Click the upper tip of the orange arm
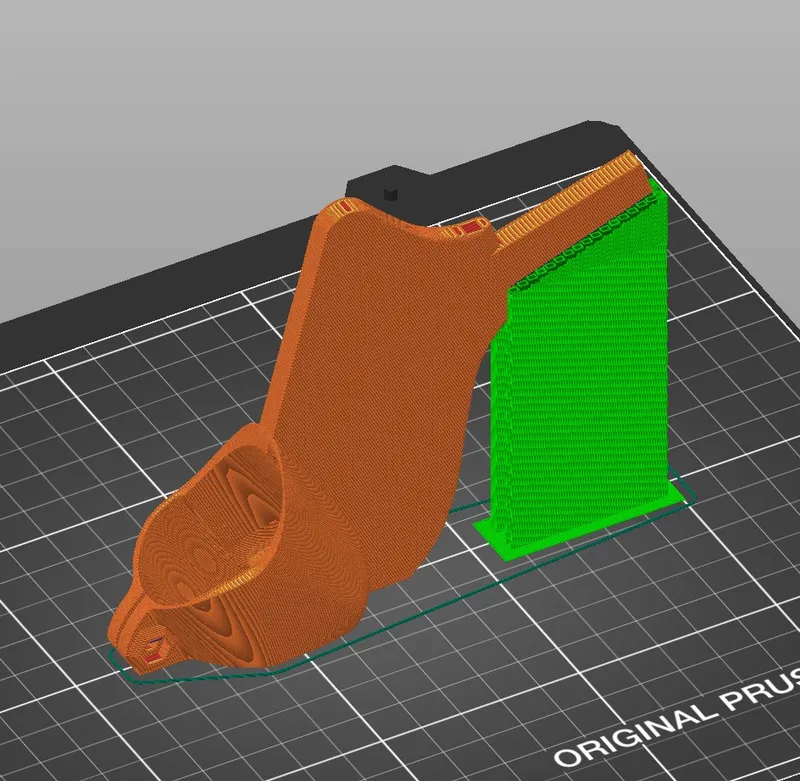This screenshot has height=781, width=800. click(628, 162)
